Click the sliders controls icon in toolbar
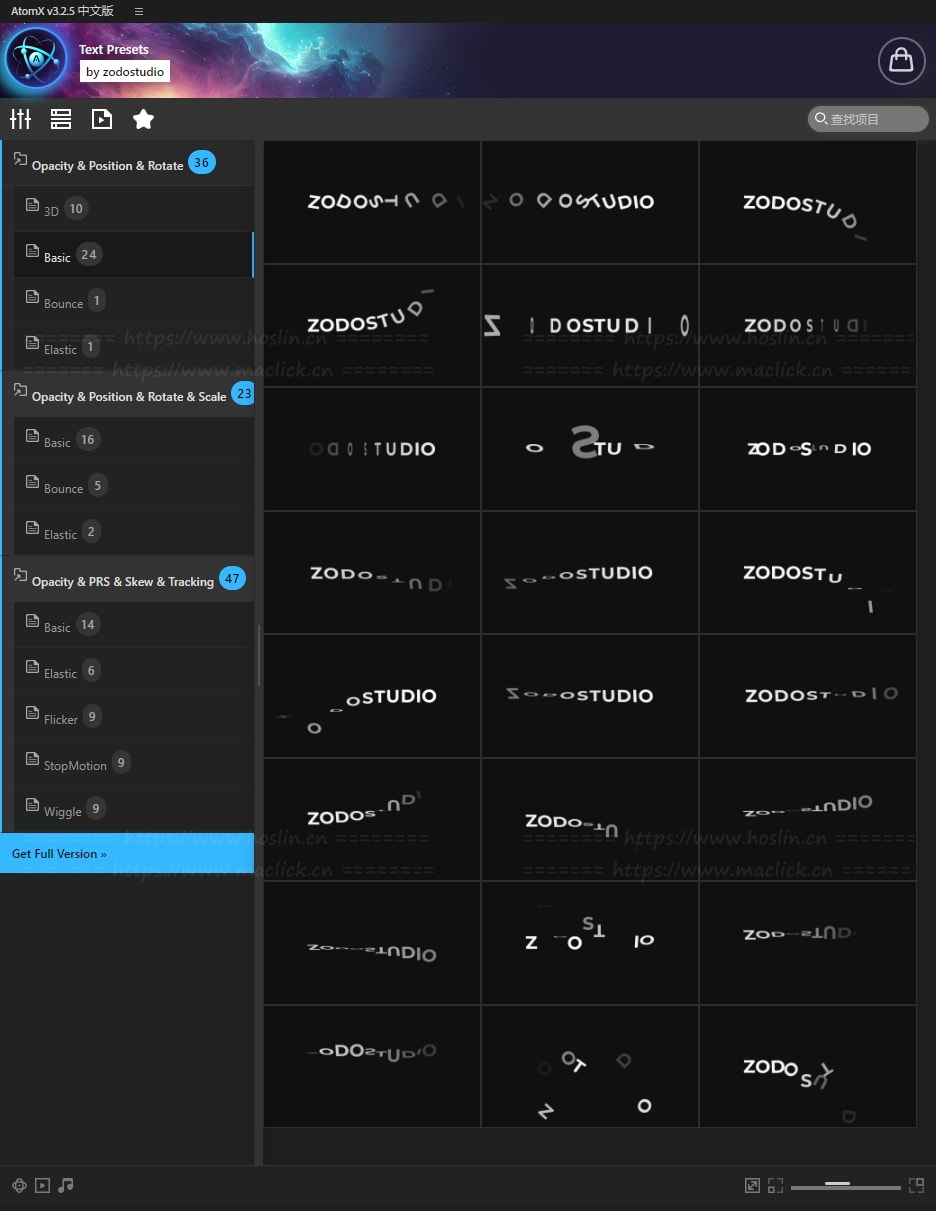 point(20,119)
